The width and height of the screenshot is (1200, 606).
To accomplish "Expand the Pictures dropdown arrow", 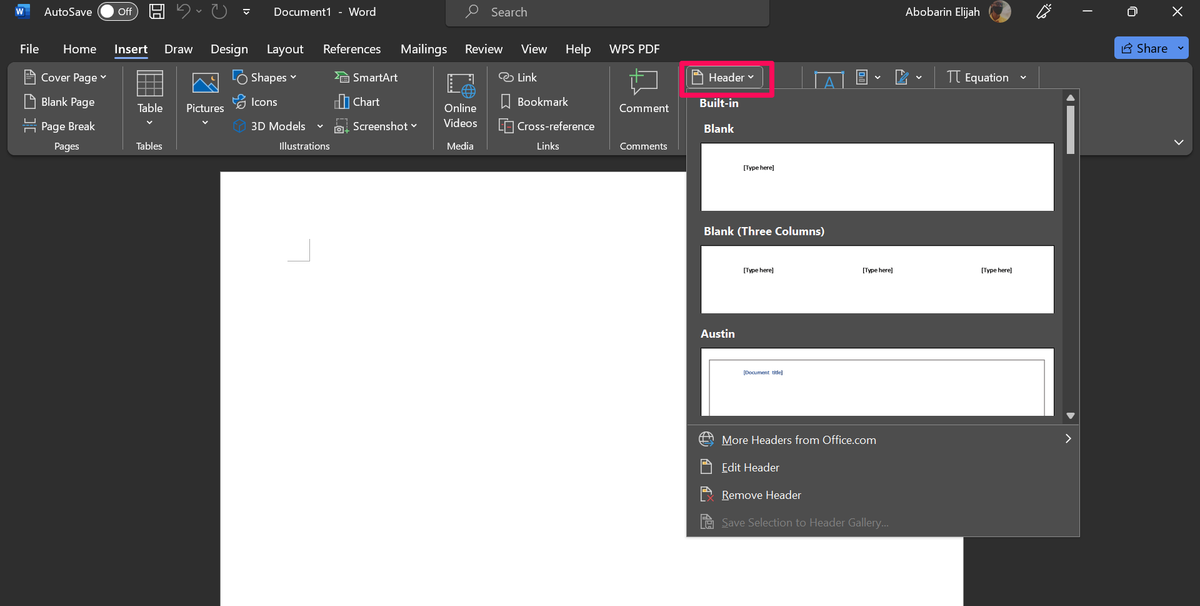I will pyautogui.click(x=205, y=123).
